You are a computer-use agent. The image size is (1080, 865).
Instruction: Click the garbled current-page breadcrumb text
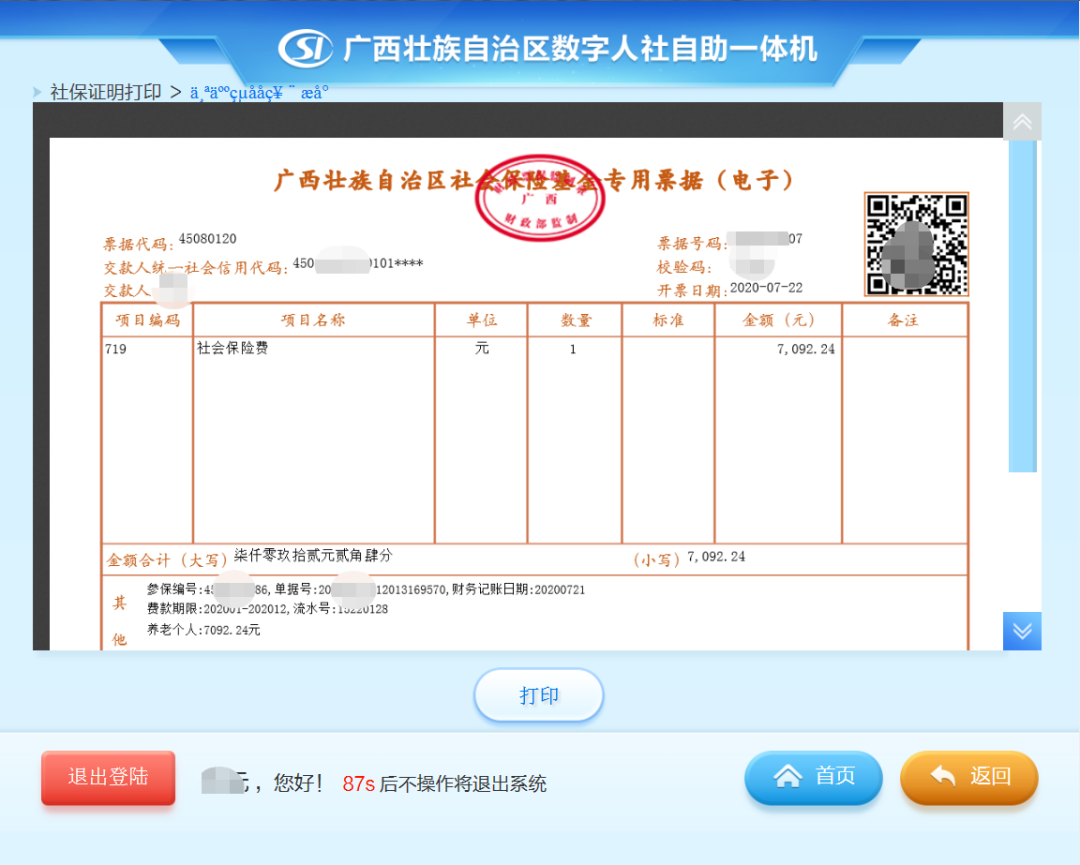(x=259, y=92)
